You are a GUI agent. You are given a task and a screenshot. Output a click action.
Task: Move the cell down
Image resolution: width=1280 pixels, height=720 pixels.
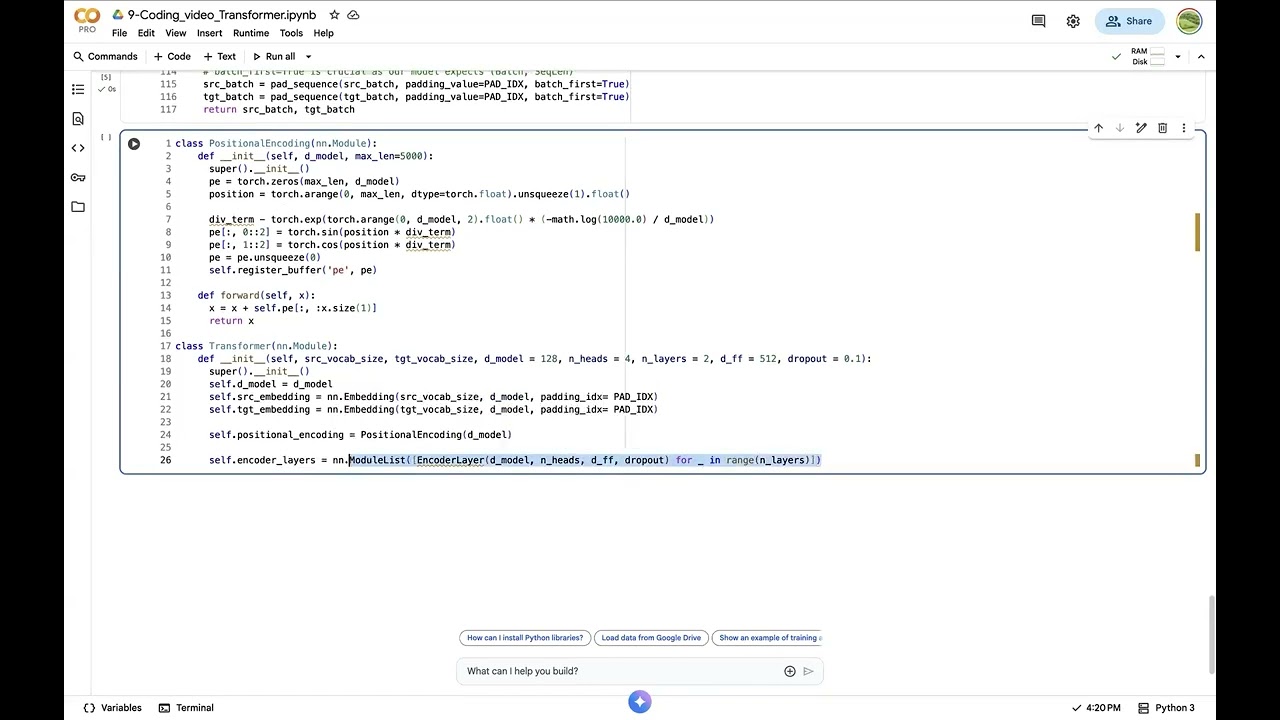pyautogui.click(x=1119, y=128)
